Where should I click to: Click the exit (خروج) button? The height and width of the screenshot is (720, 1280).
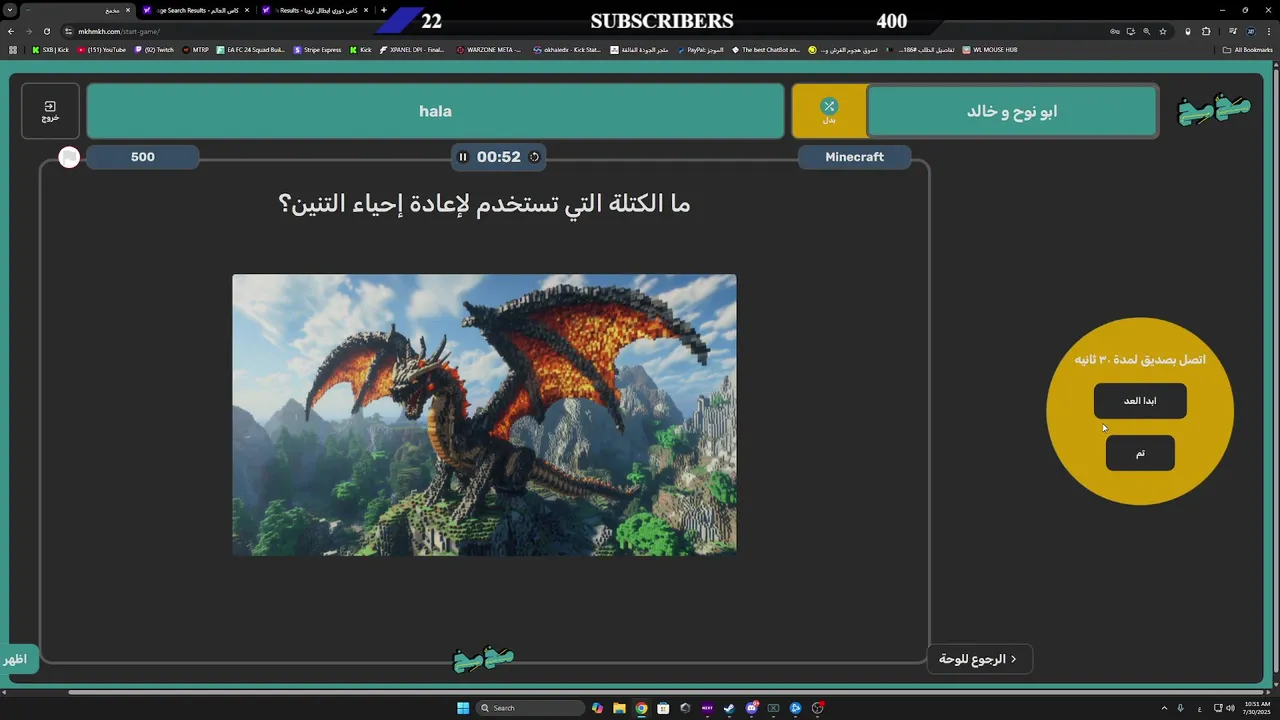pyautogui.click(x=50, y=110)
